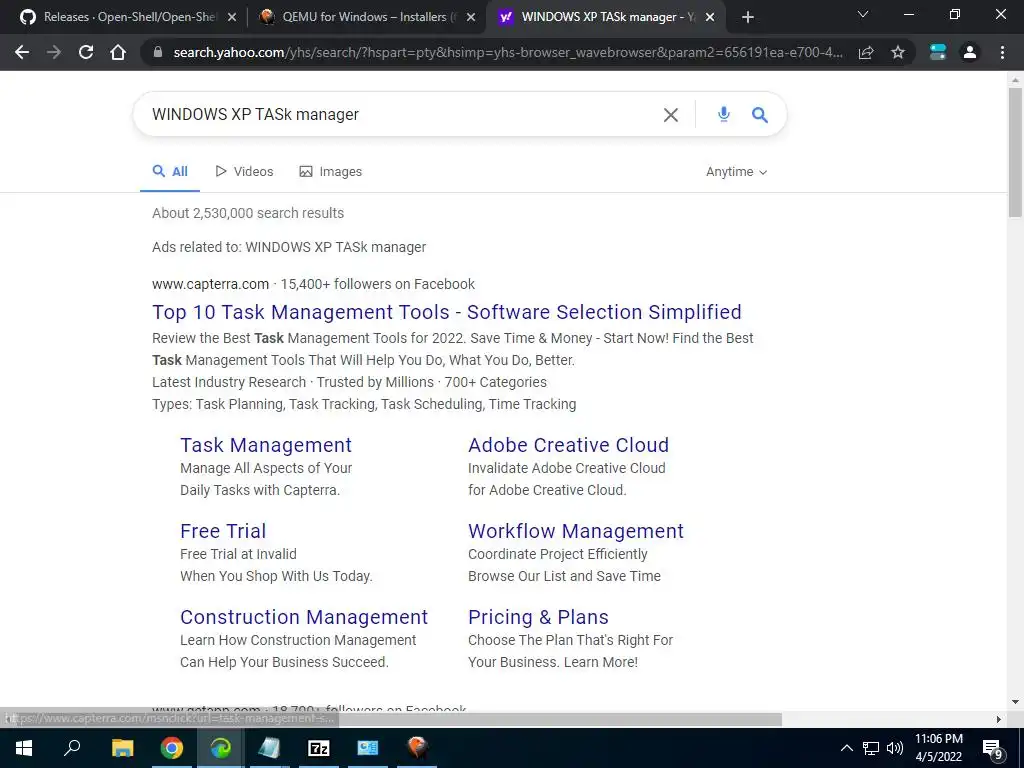Bookmark this page with the star icon

[898, 52]
